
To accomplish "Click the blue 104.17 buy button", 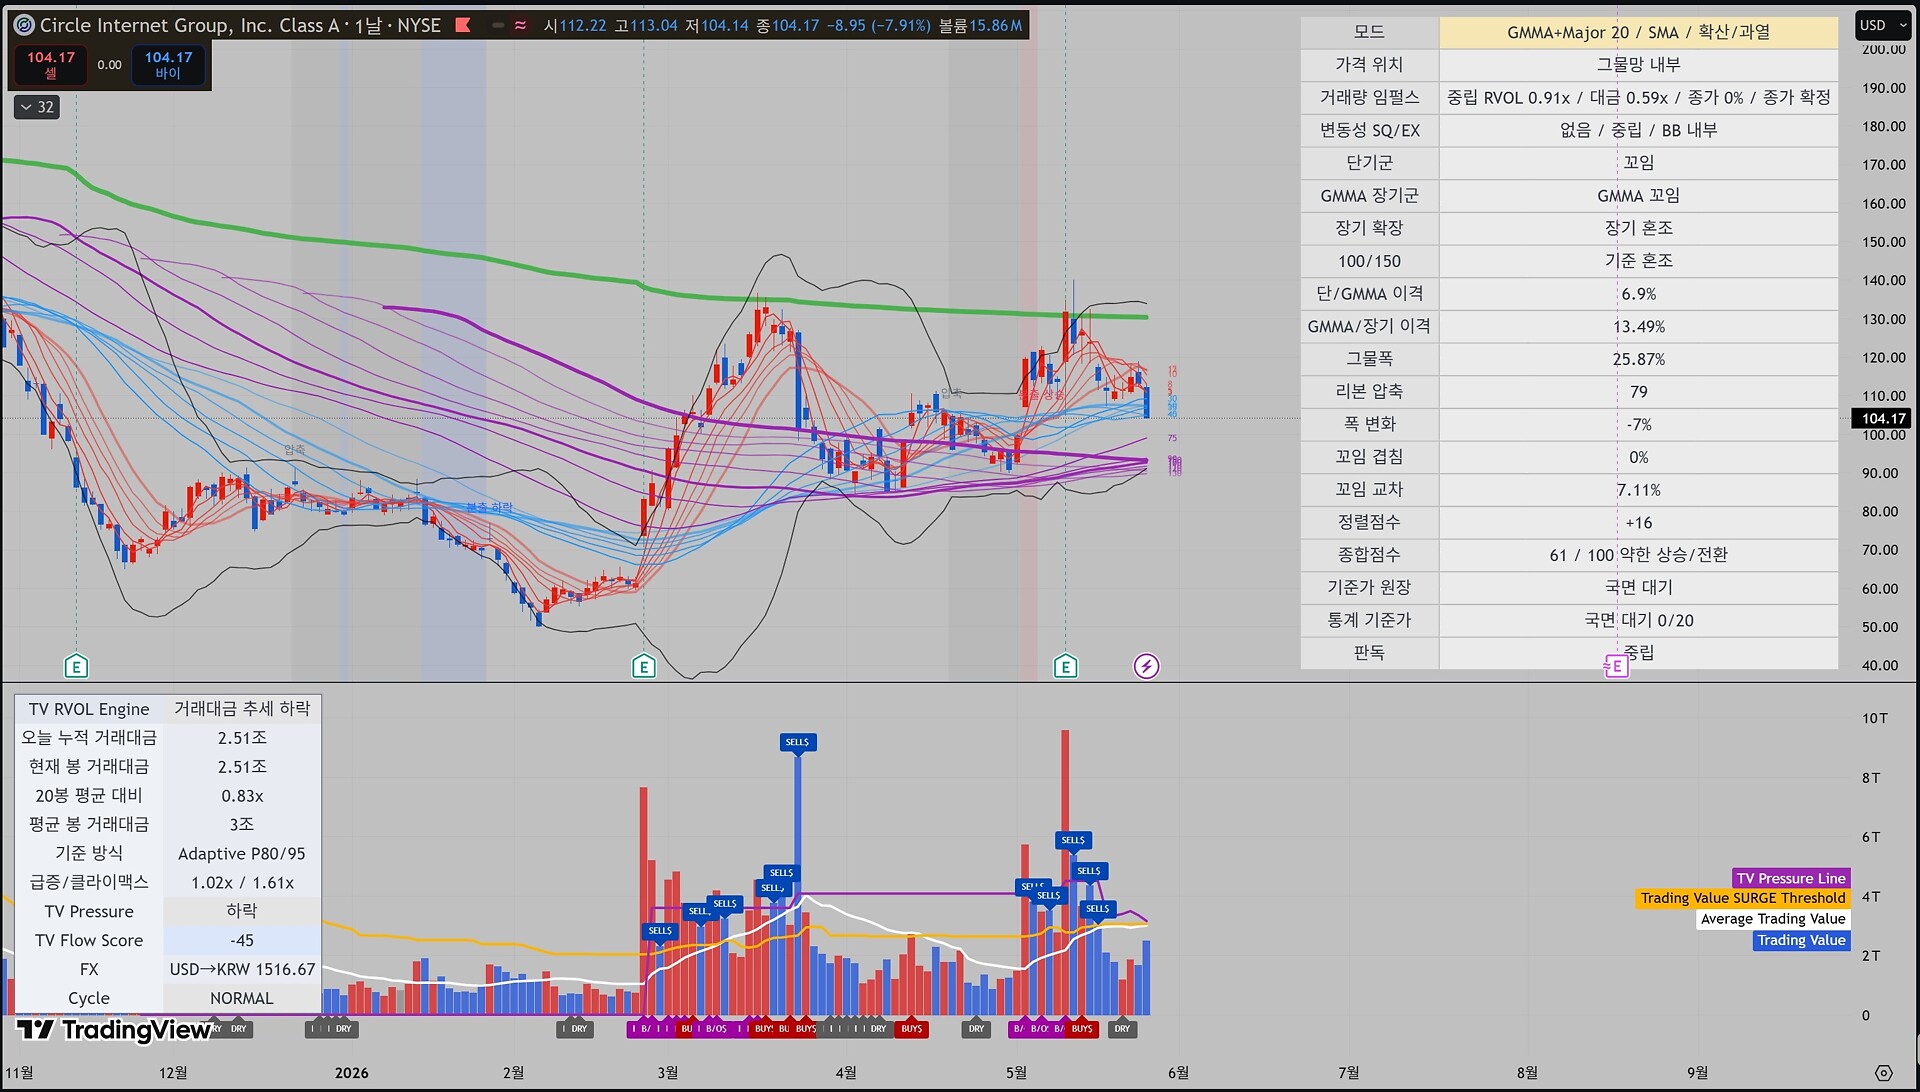I will point(168,65).
